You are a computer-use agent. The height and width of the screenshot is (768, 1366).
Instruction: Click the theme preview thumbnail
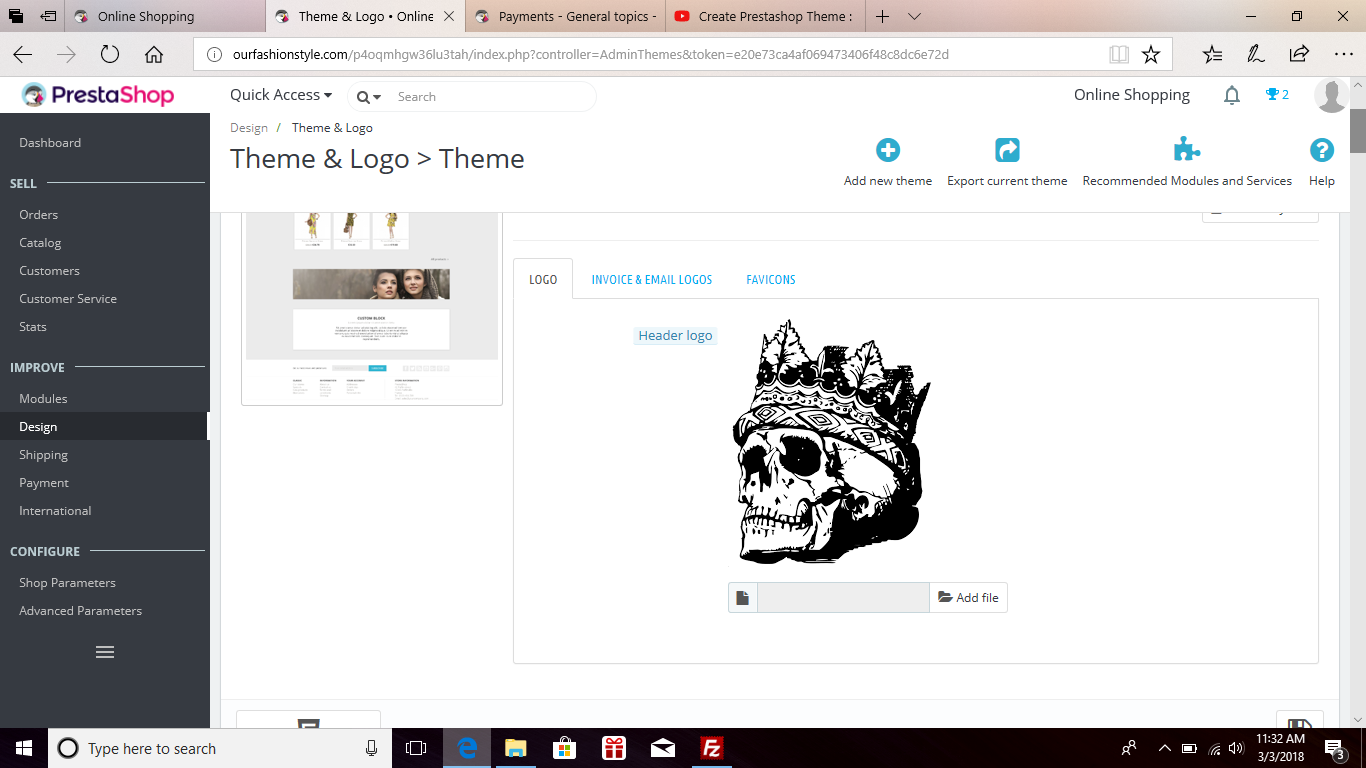click(372, 308)
